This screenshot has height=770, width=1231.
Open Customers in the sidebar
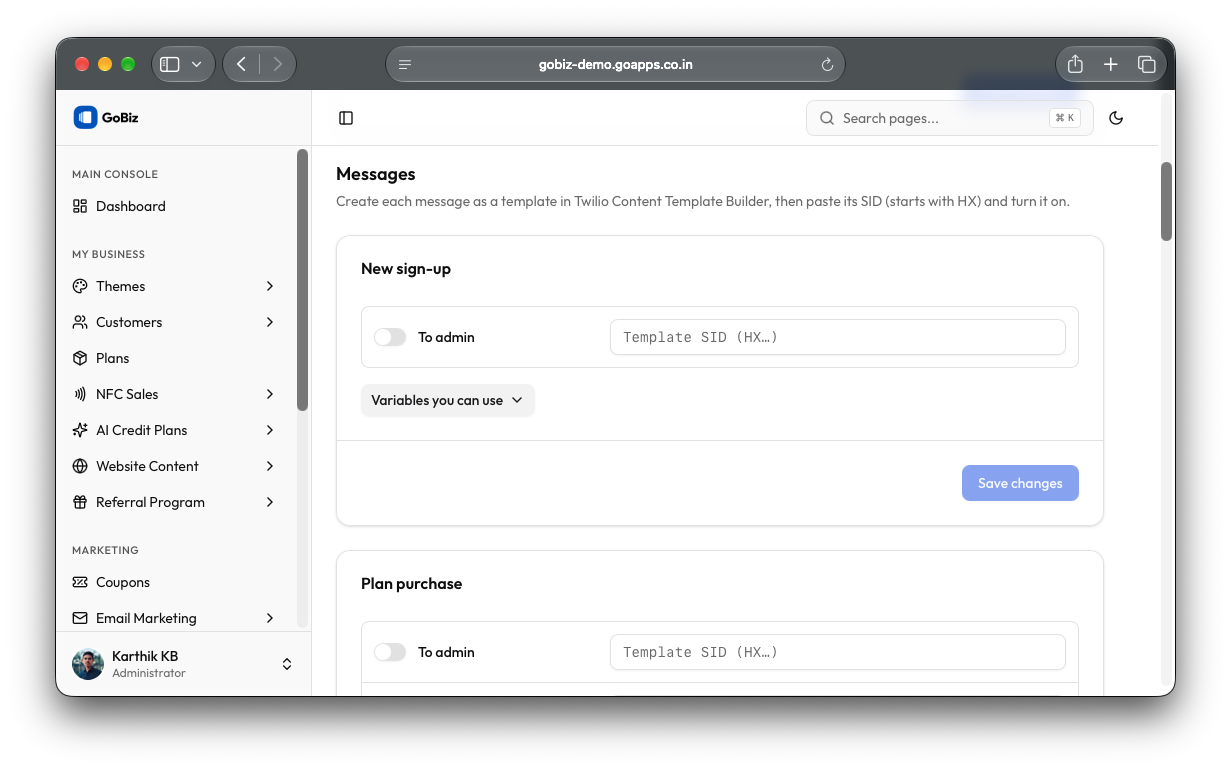point(174,322)
